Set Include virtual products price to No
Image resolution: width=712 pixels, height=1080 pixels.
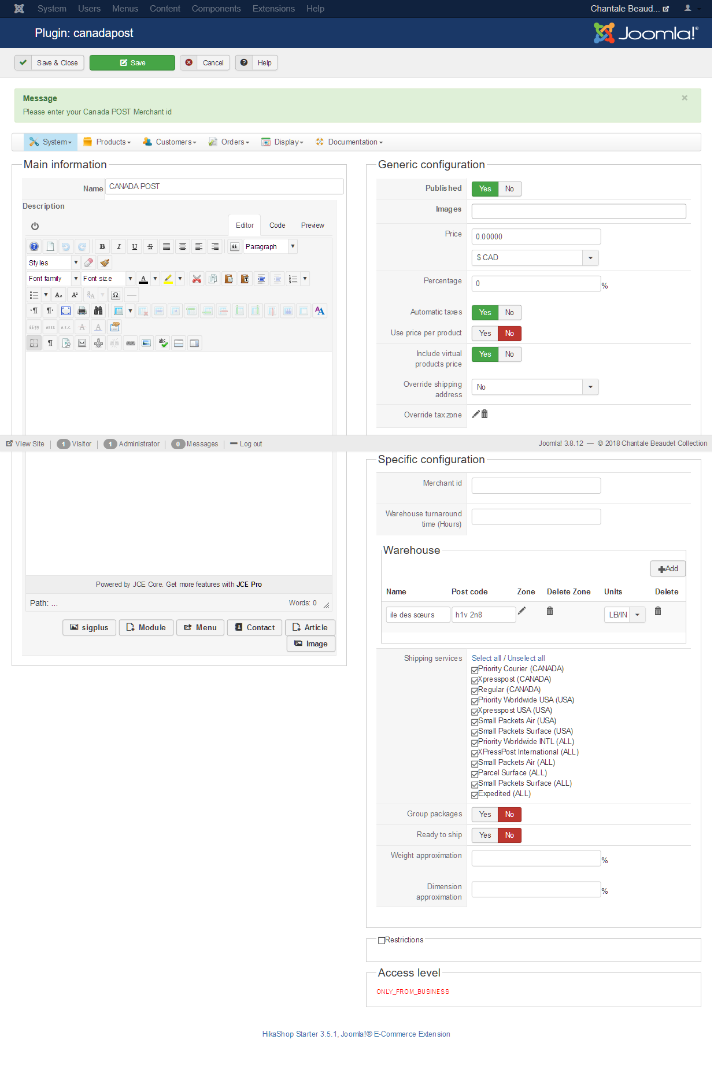click(x=510, y=354)
